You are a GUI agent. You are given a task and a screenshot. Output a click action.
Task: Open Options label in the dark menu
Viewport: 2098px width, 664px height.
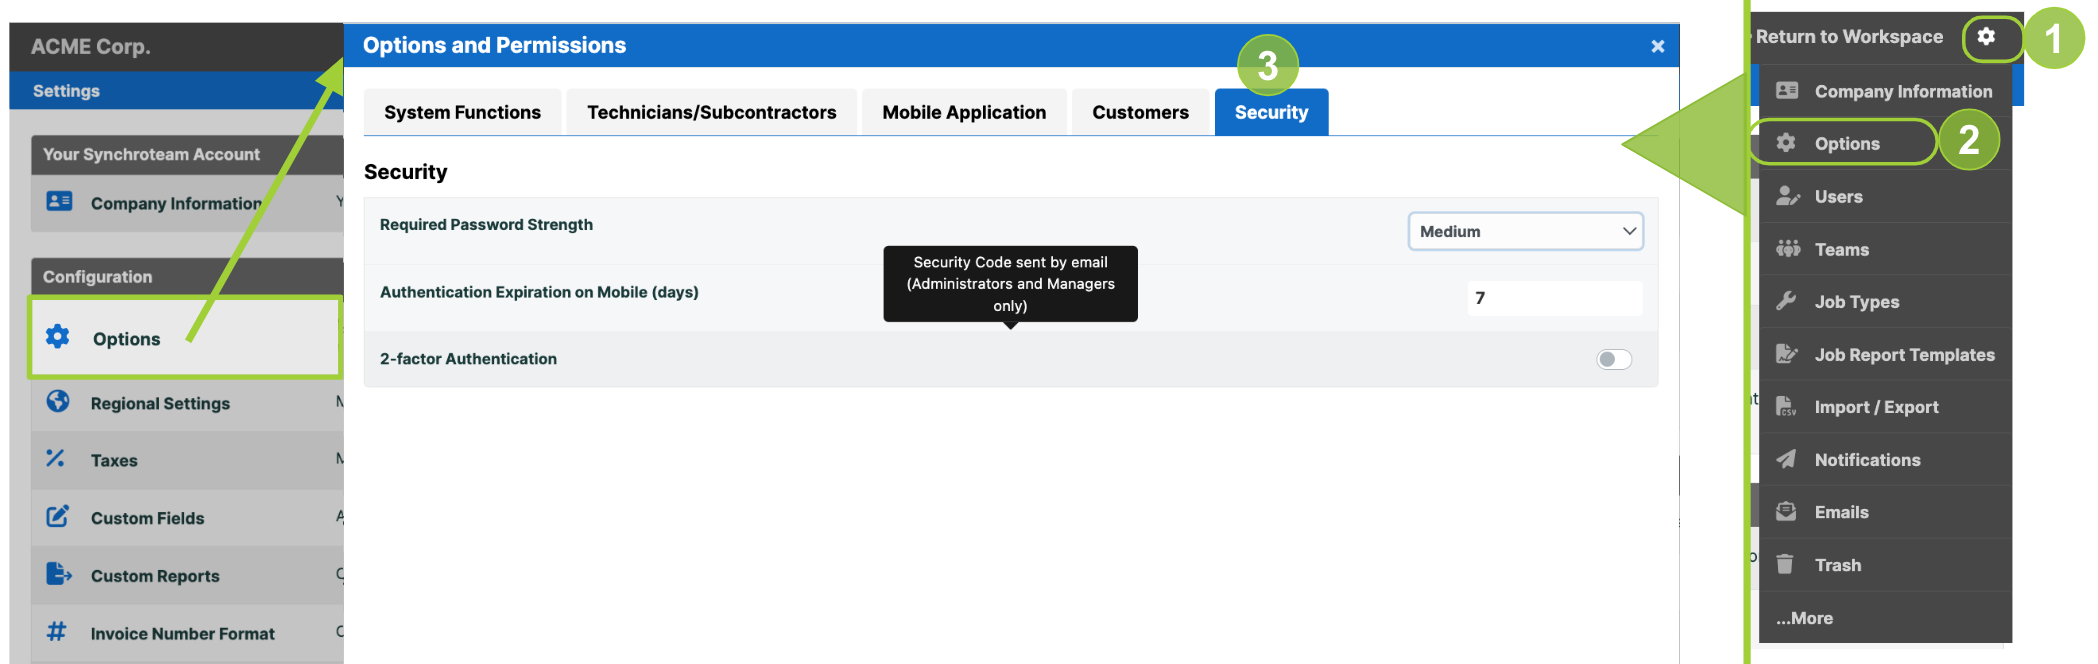[1847, 144]
